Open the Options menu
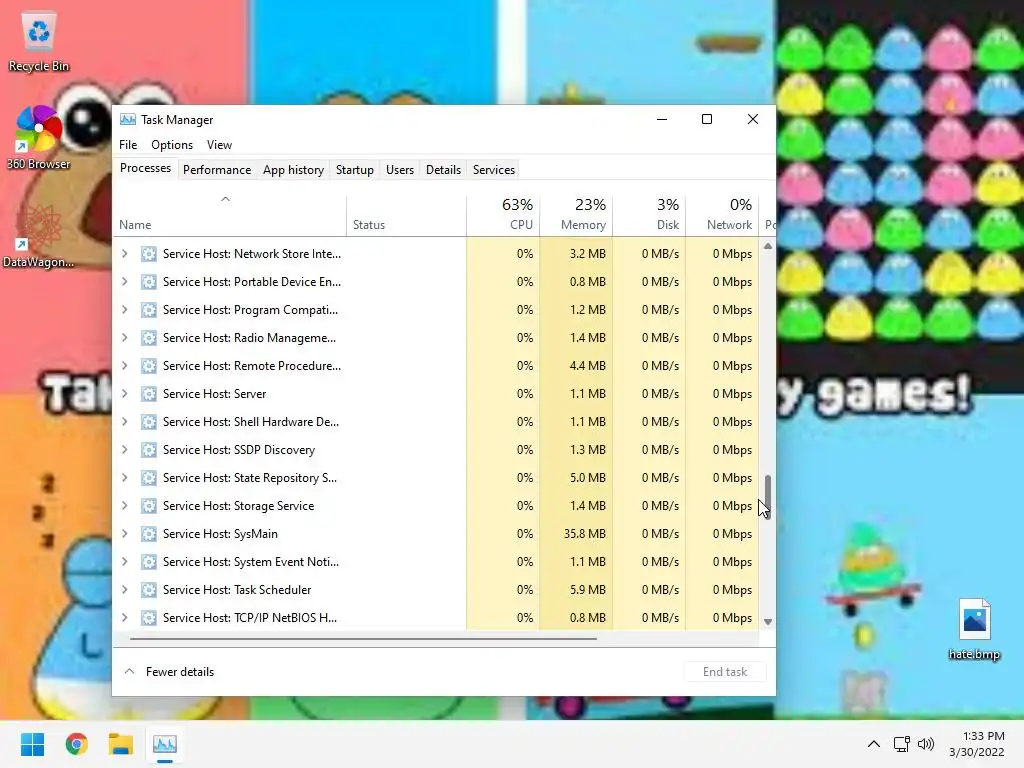 click(172, 145)
